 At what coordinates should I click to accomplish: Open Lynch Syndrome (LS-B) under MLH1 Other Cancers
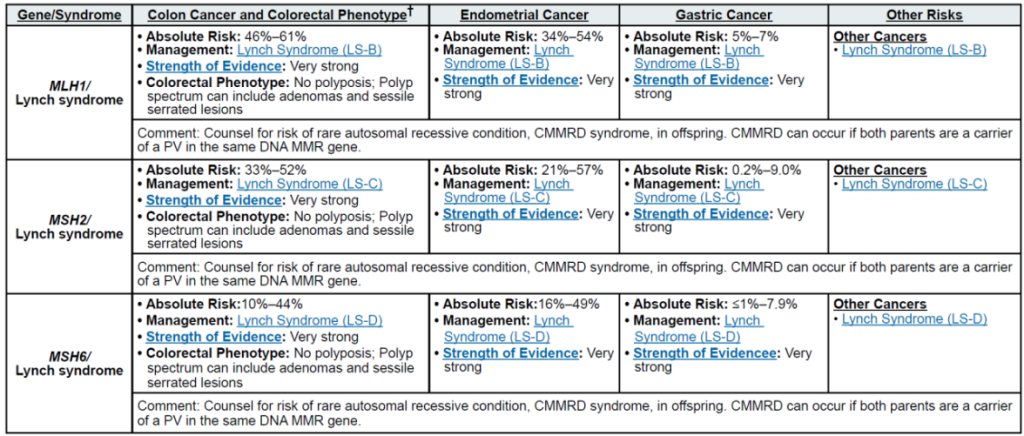[x=914, y=49]
